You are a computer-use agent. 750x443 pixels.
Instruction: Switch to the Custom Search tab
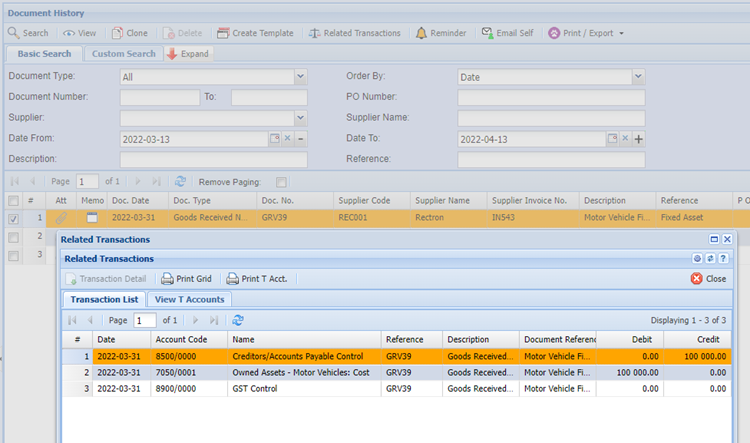(x=124, y=54)
